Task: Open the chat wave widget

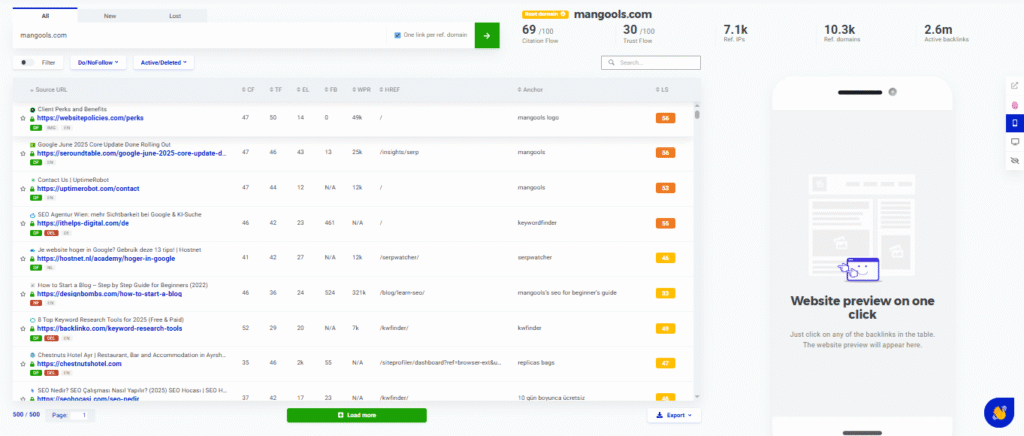Action: click(x=999, y=413)
